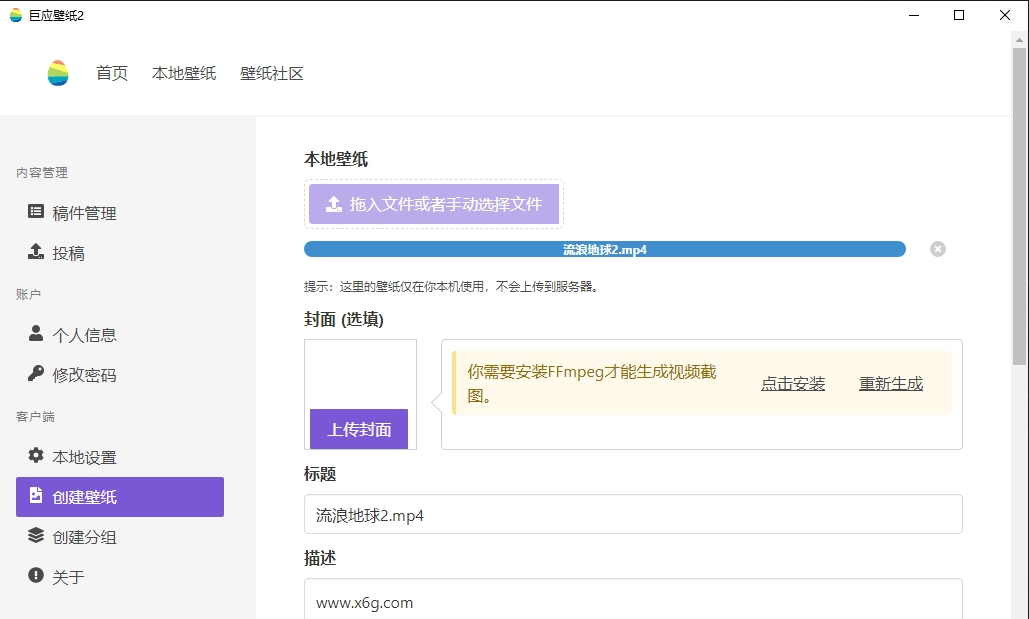Viewport: 1029px width, 619px height.
Task: Switch to the 本地壁纸 tab
Action: tap(184, 73)
